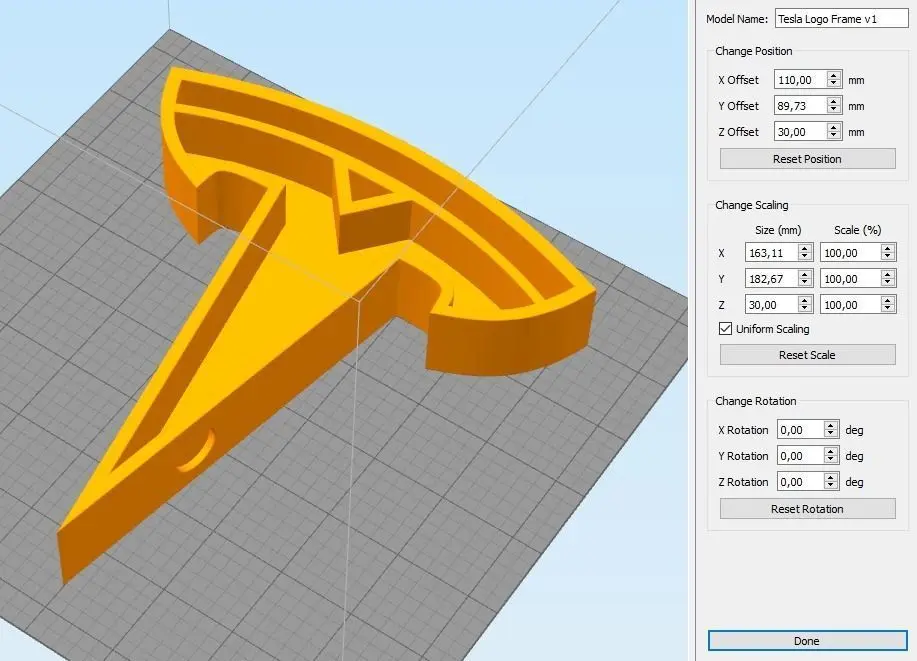Increase Y Scale percent up arrow
The width and height of the screenshot is (917, 661).
(x=888, y=274)
